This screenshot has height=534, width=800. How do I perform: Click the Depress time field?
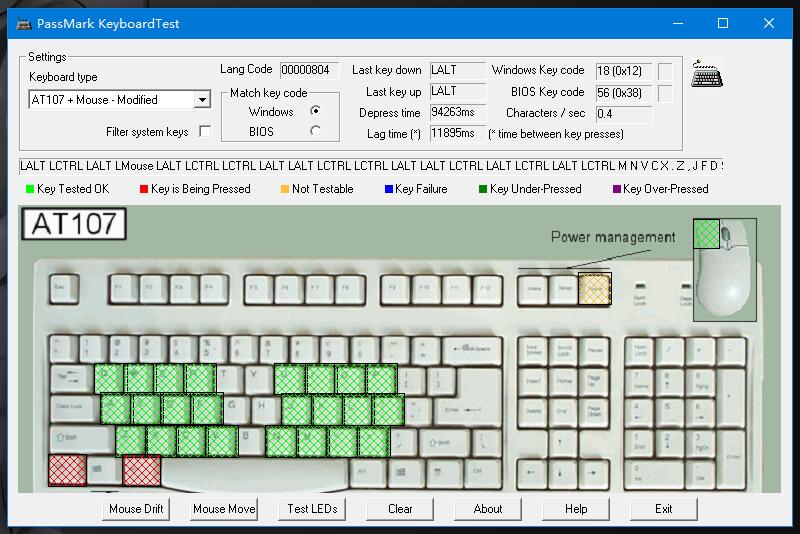pyautogui.click(x=457, y=112)
